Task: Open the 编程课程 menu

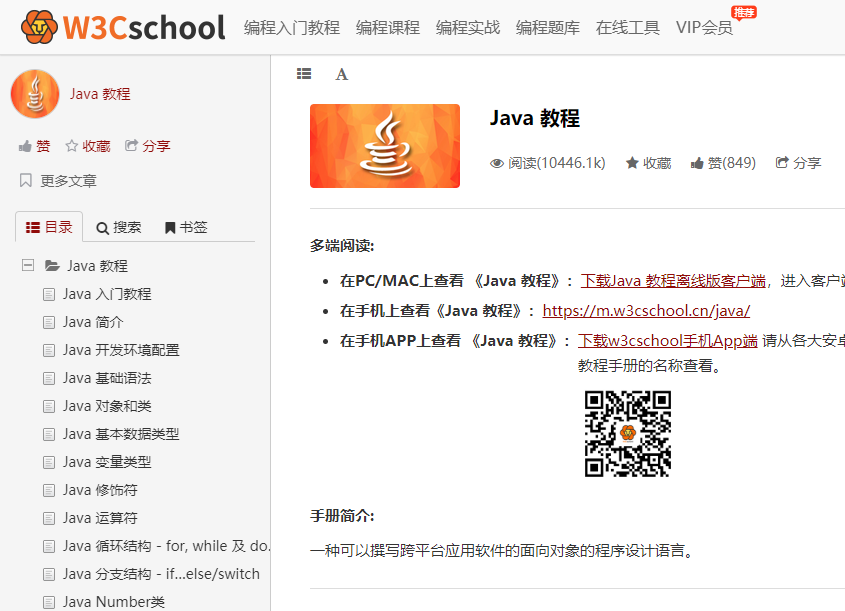Action: pos(387,27)
